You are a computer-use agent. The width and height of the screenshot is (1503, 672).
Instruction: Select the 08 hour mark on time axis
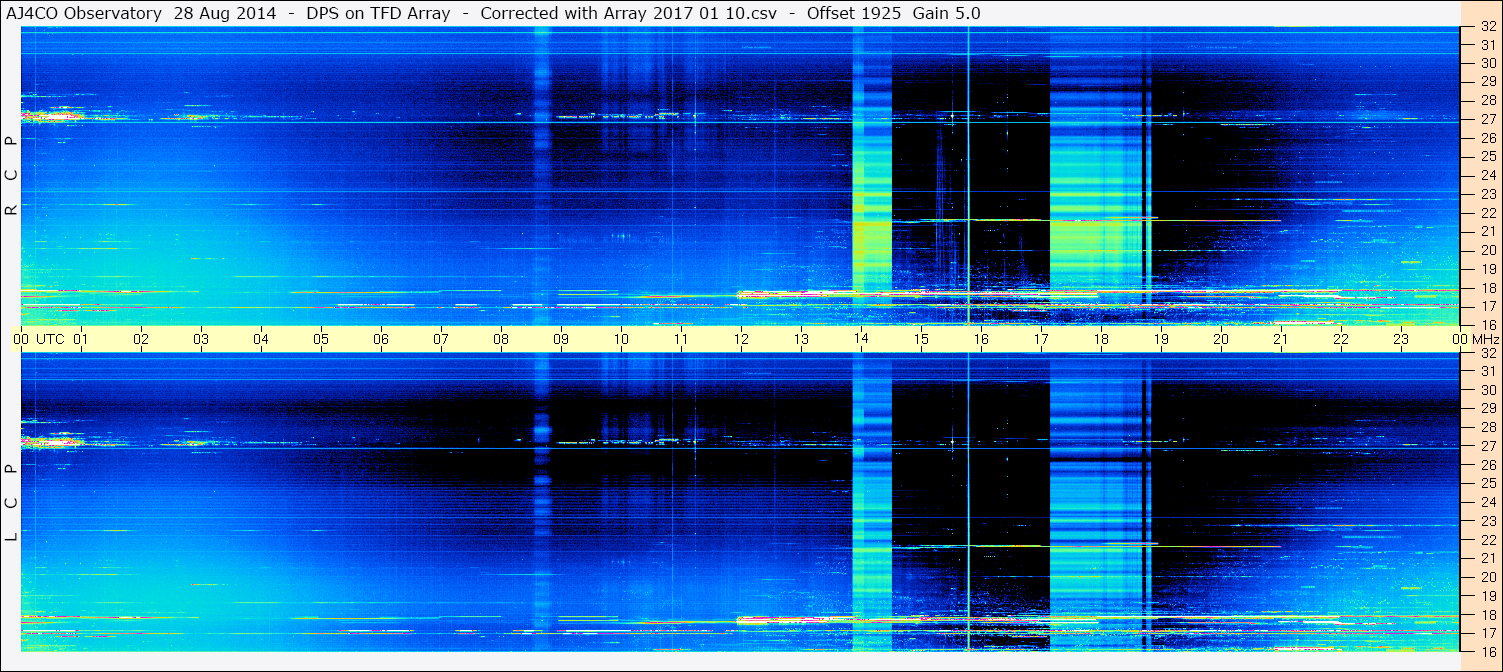click(x=501, y=339)
